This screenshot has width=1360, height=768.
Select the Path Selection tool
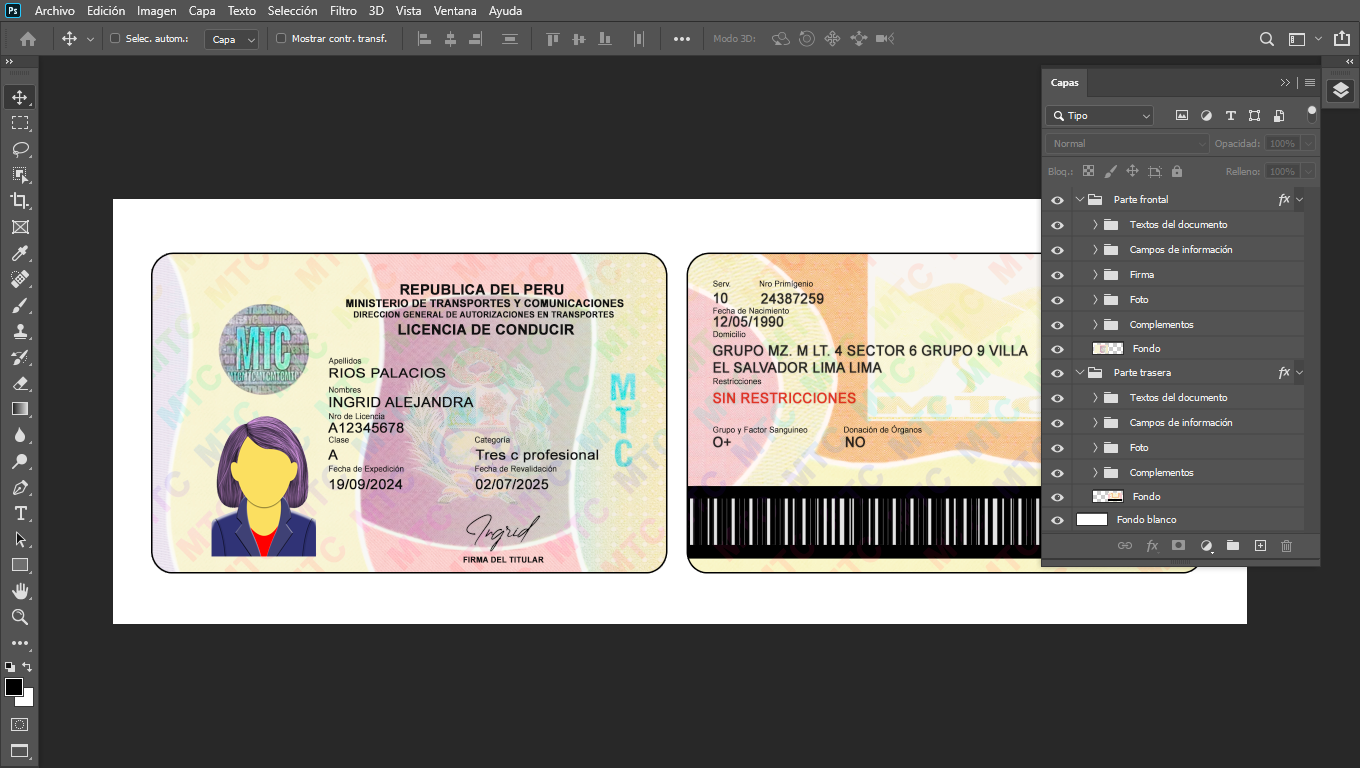[20, 539]
